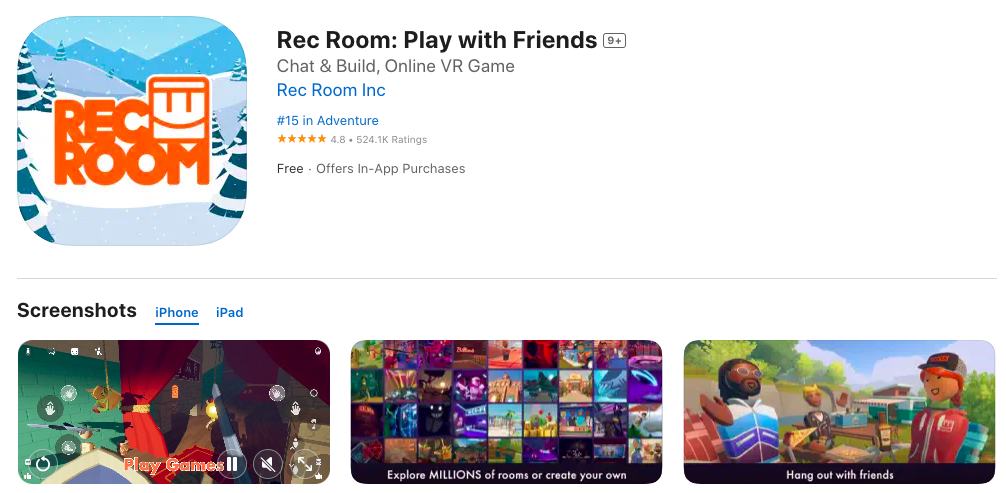Select the iPhone screenshots tab

[x=176, y=313]
